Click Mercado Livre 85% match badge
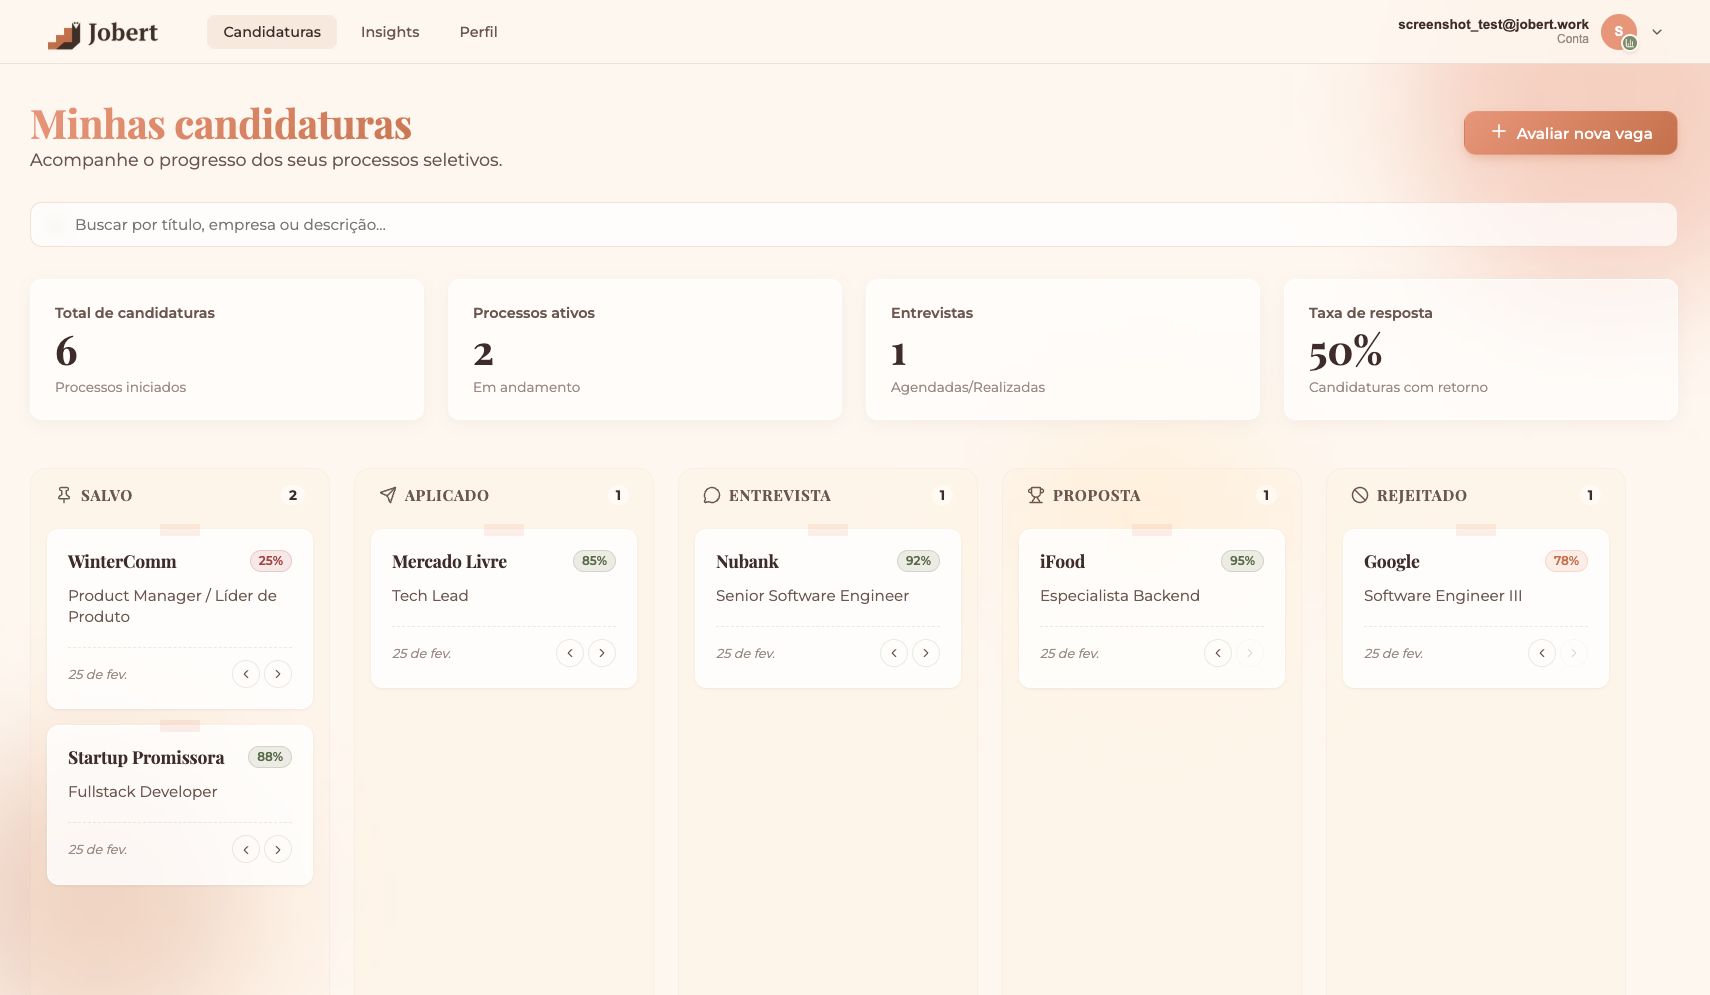Viewport: 1710px width, 995px height. 594,561
